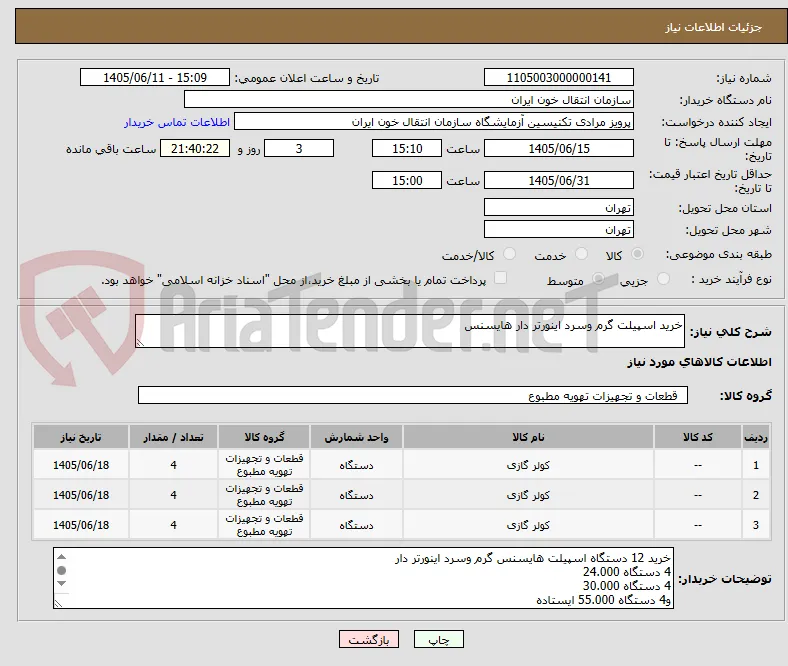Select the کالا radio button

coord(637,254)
